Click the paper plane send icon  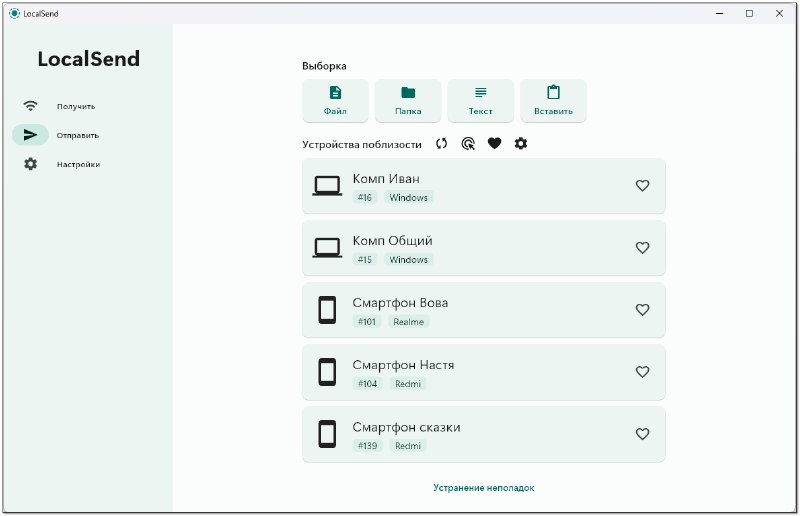31,135
